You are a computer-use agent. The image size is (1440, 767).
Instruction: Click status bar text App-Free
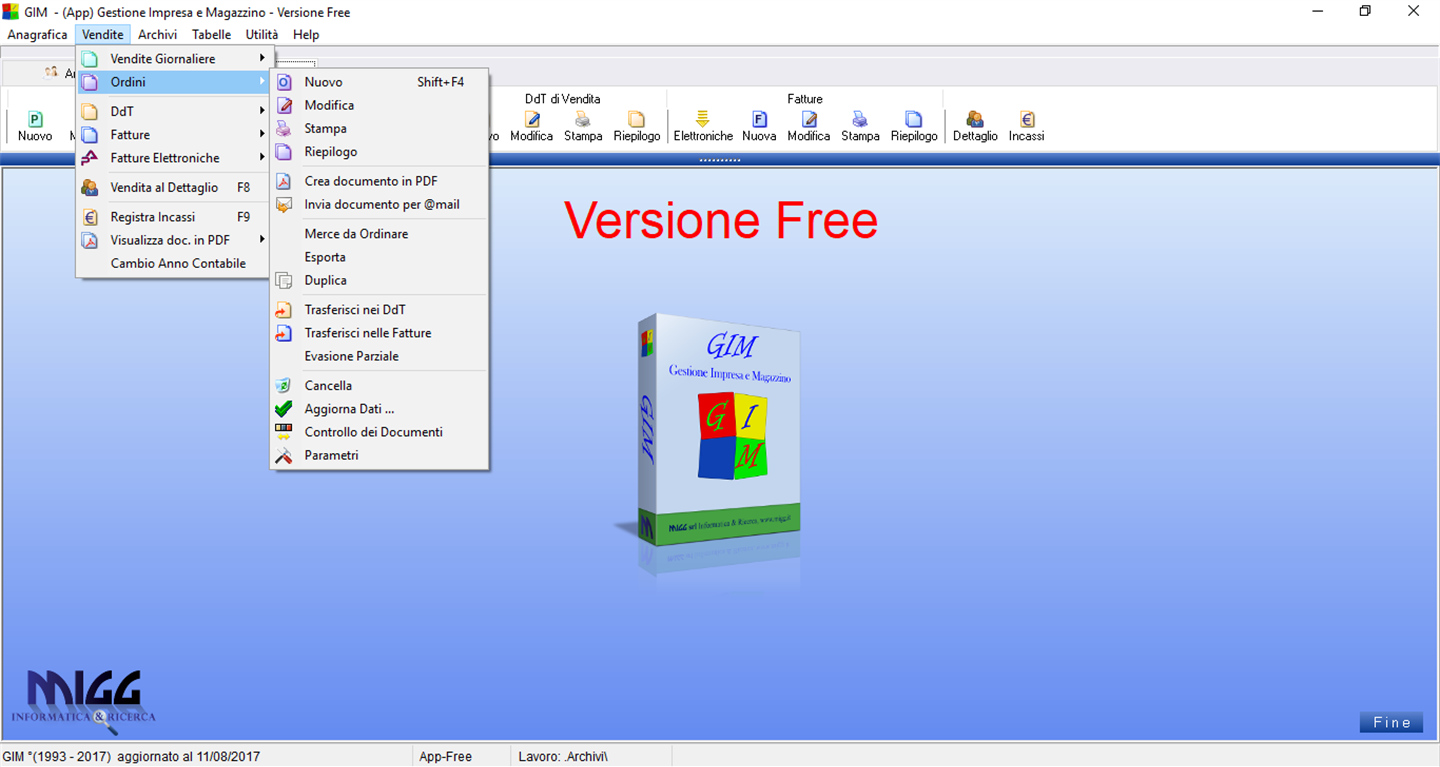coord(445,756)
